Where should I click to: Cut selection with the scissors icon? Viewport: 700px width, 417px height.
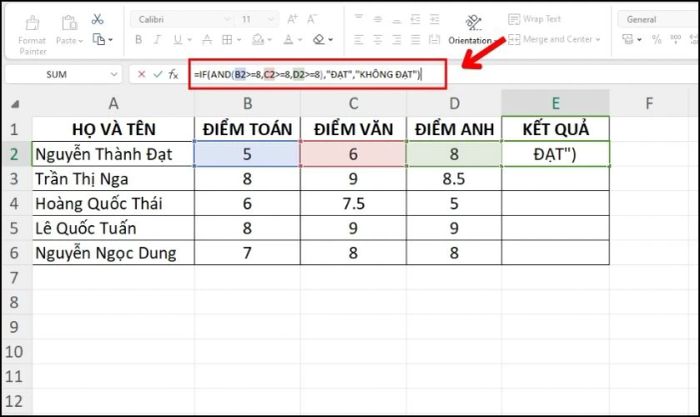tap(97, 19)
